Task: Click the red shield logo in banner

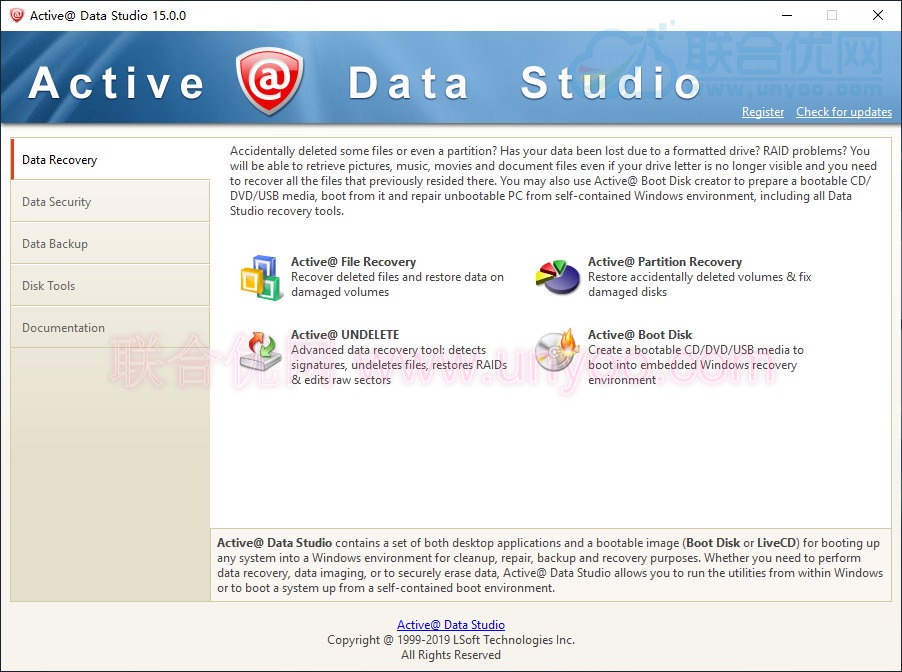Action: (269, 81)
